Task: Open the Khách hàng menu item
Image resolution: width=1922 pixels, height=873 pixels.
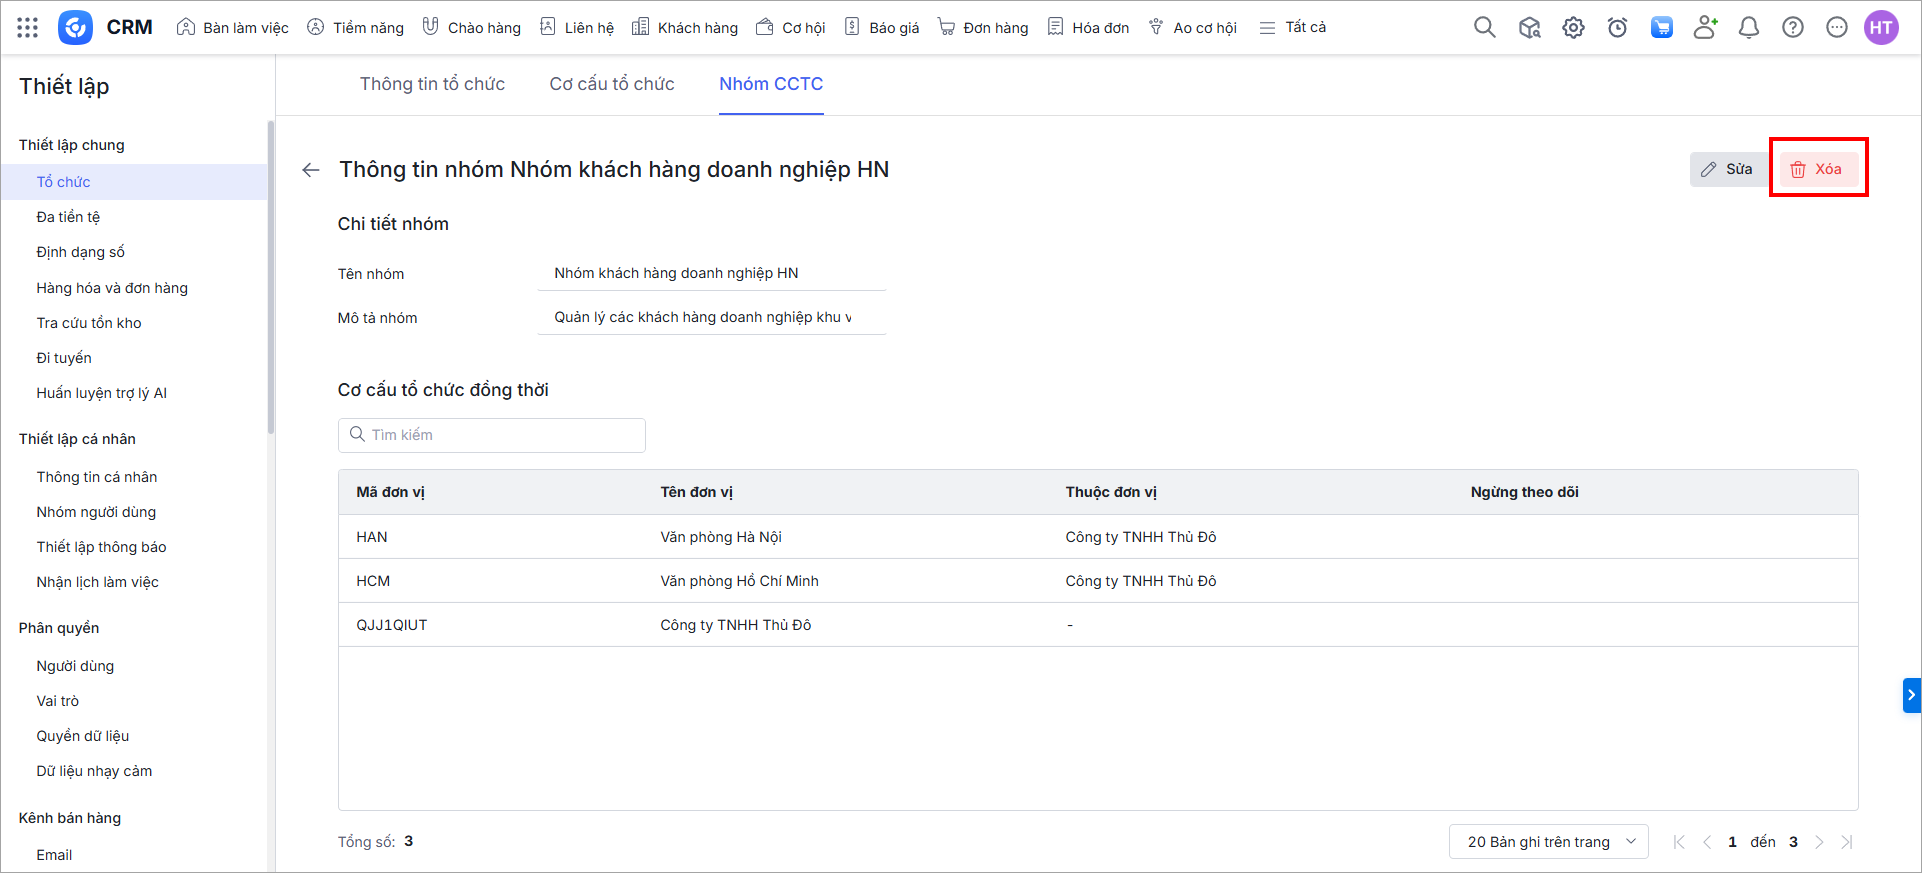Action: pyautogui.click(x=685, y=27)
